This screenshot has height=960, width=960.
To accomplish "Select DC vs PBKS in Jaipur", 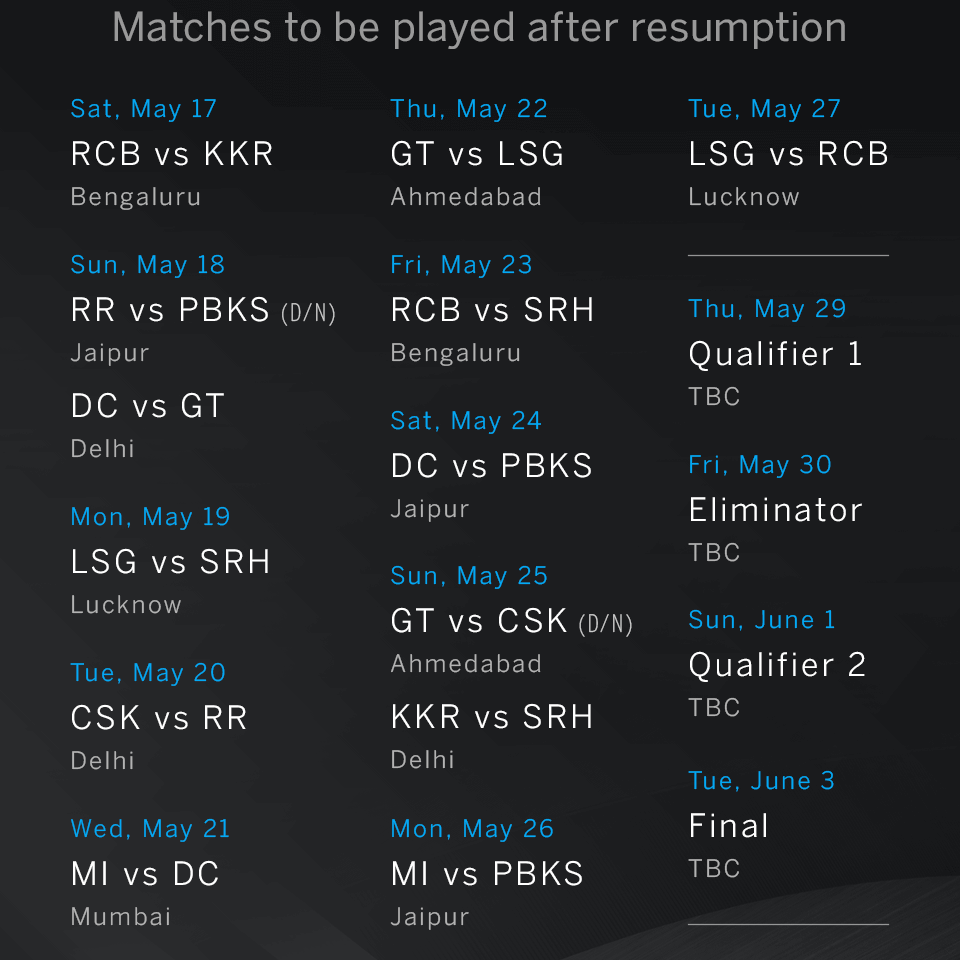I will [x=492, y=466].
